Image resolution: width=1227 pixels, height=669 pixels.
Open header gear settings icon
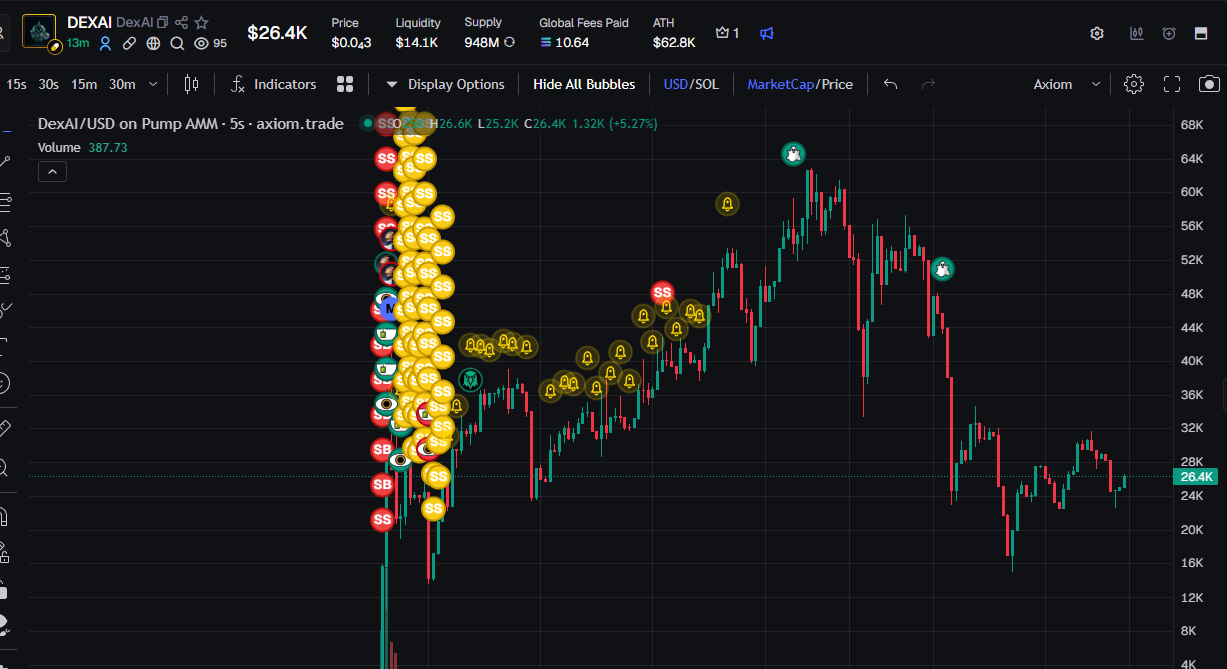pyautogui.click(x=1097, y=33)
